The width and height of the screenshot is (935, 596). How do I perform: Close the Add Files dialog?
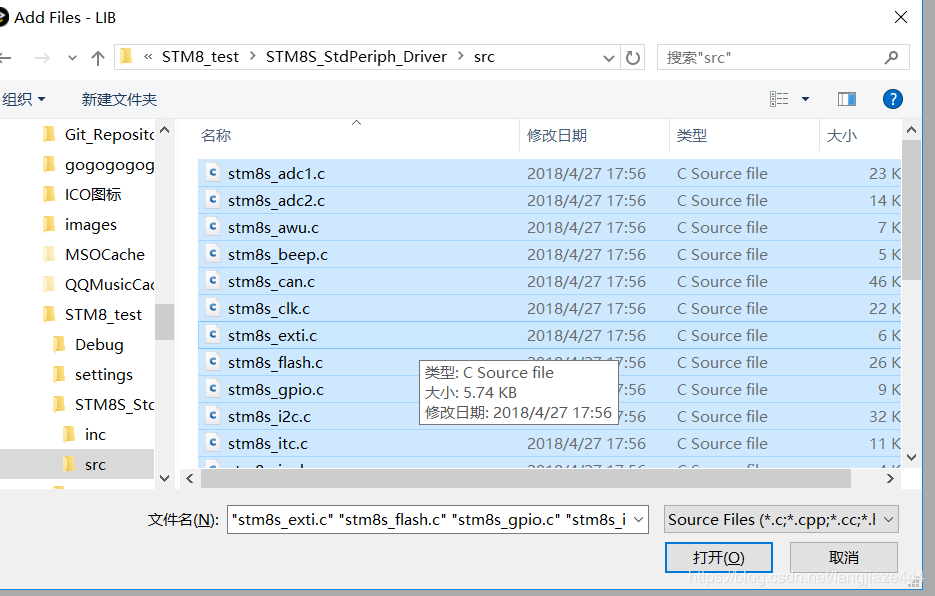click(901, 17)
